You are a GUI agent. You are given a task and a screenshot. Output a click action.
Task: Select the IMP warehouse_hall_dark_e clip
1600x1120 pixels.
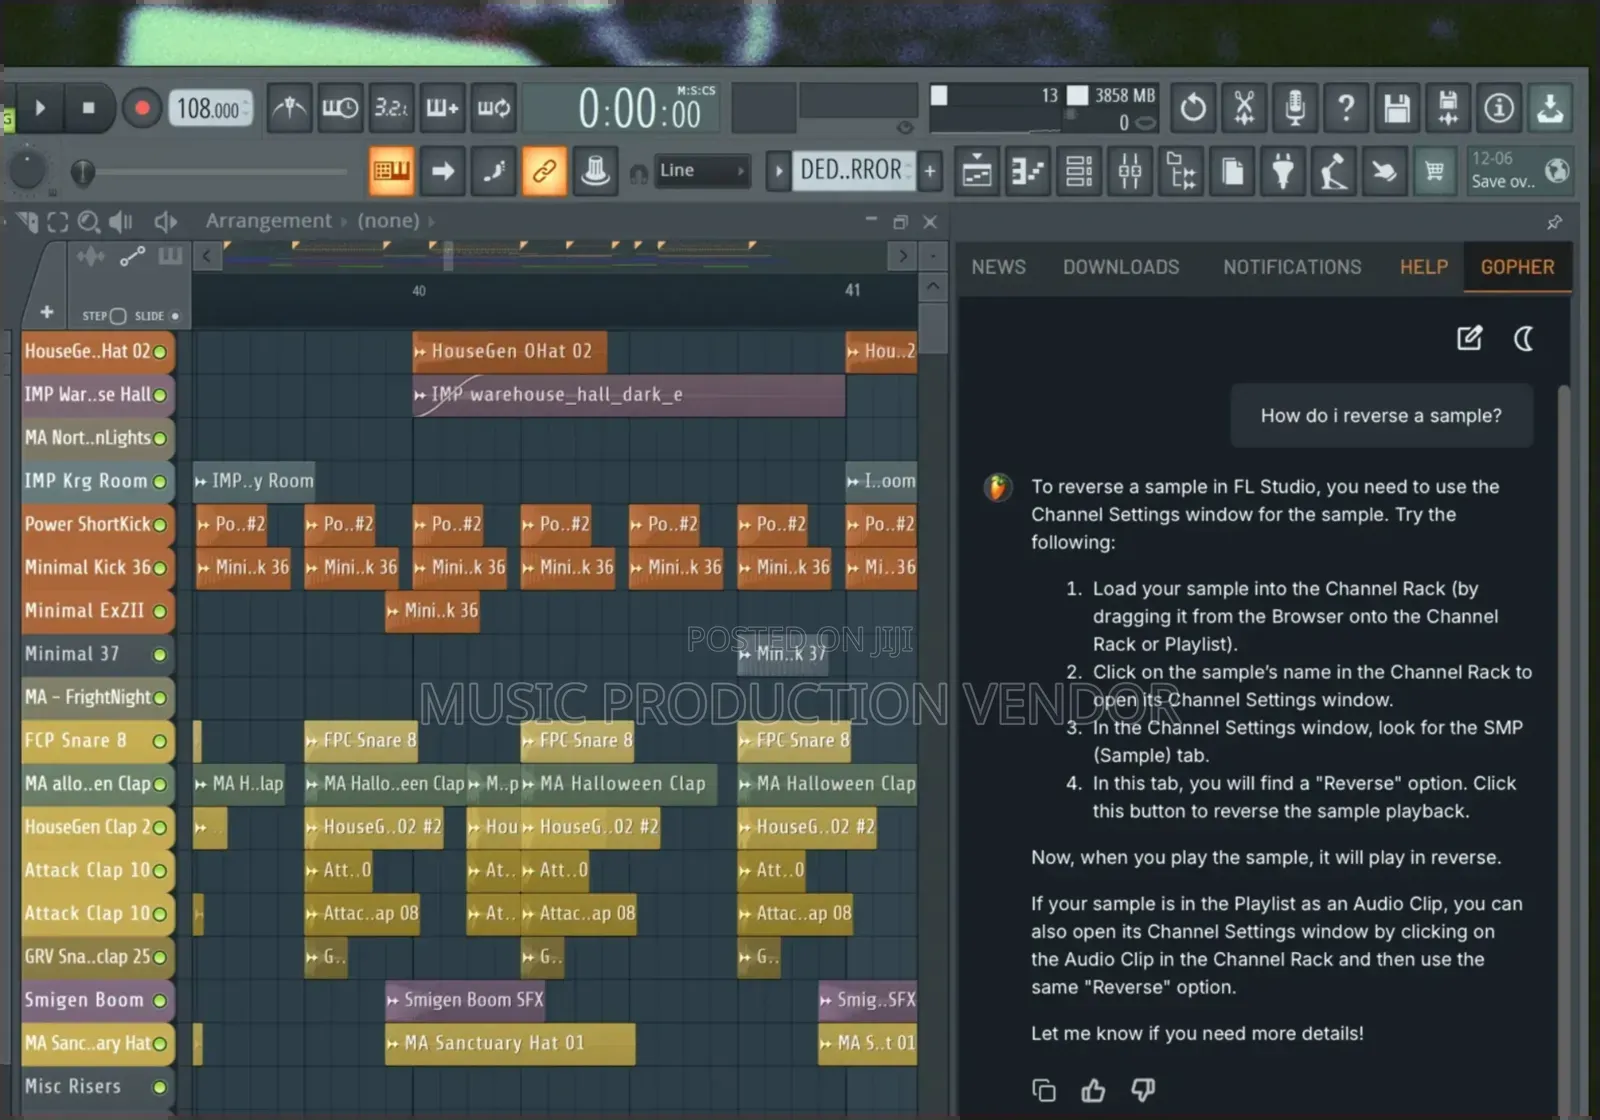[x=629, y=395]
